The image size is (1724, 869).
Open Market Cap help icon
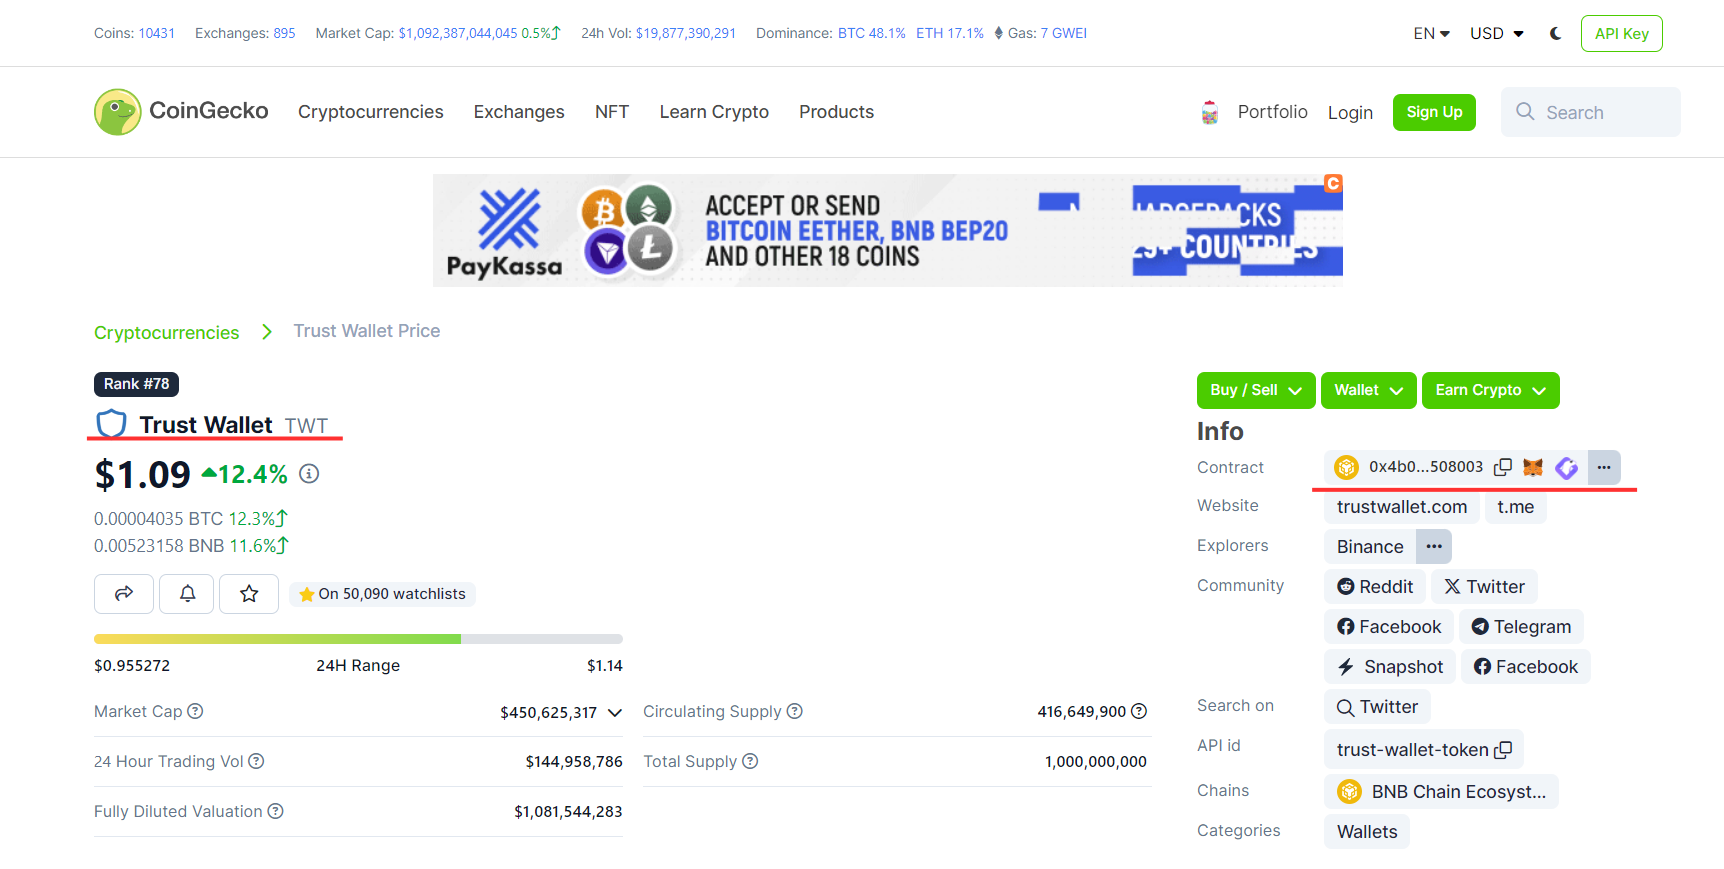(x=196, y=711)
